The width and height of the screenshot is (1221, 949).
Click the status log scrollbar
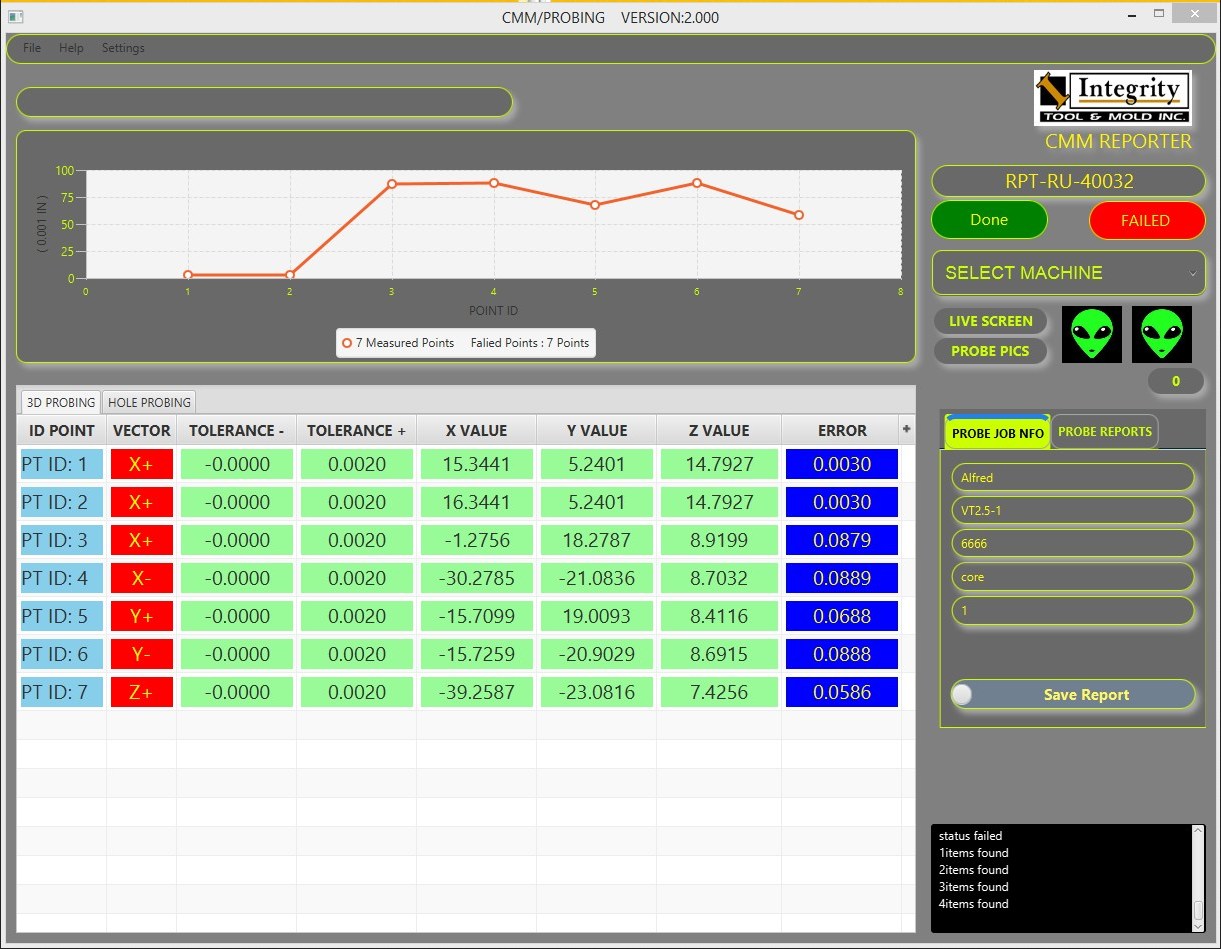1198,878
